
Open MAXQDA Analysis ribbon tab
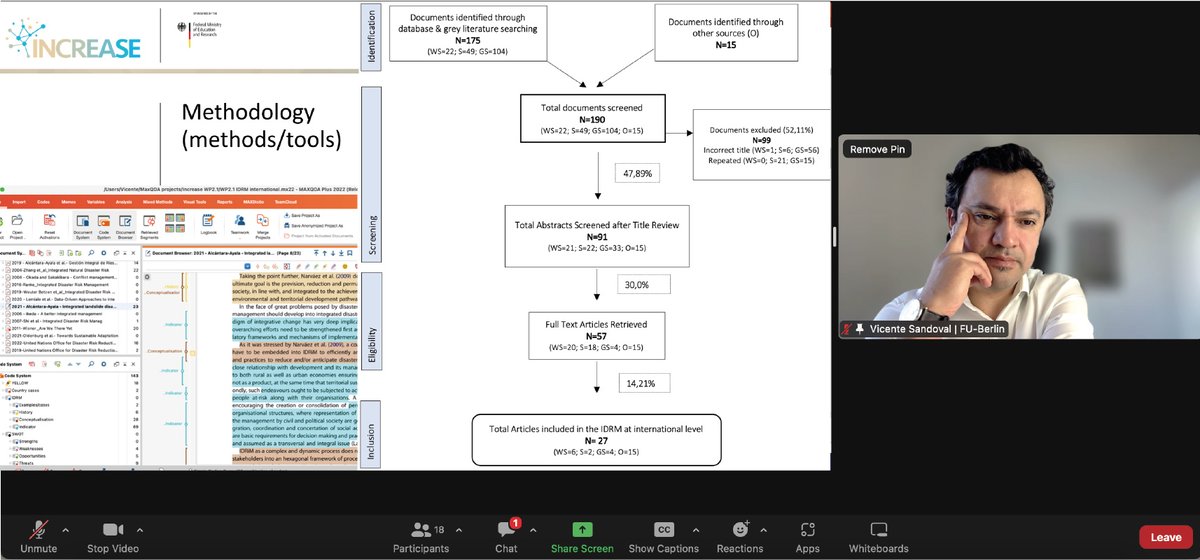click(x=124, y=202)
